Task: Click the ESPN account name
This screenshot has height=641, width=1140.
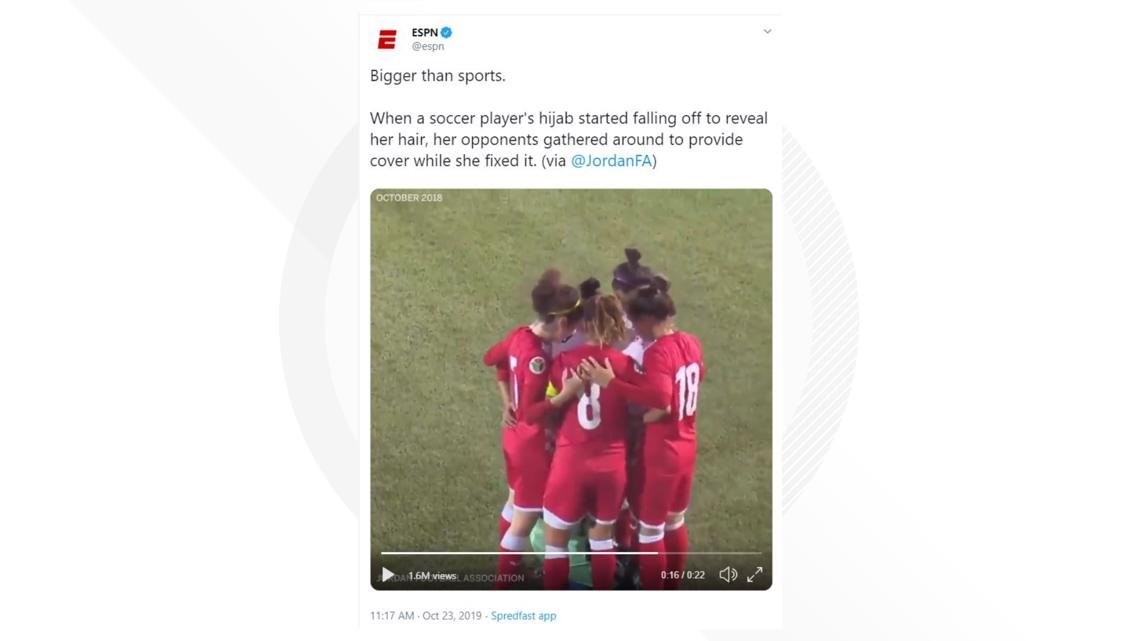Action: click(425, 32)
